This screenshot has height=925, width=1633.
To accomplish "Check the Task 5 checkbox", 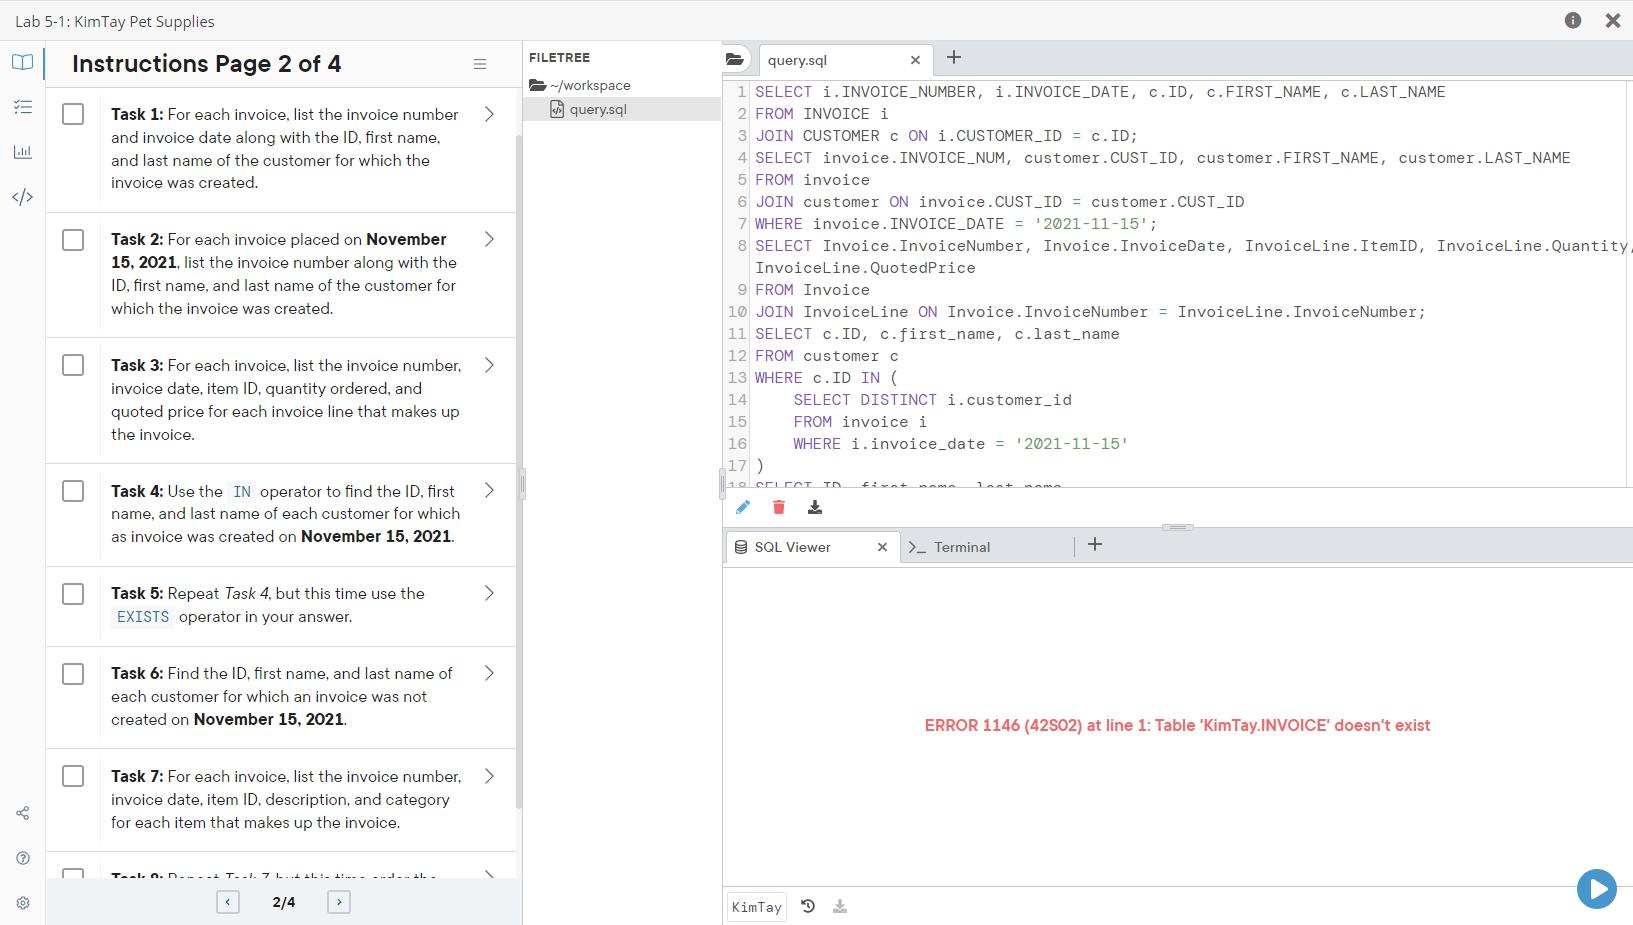I will coord(73,594).
